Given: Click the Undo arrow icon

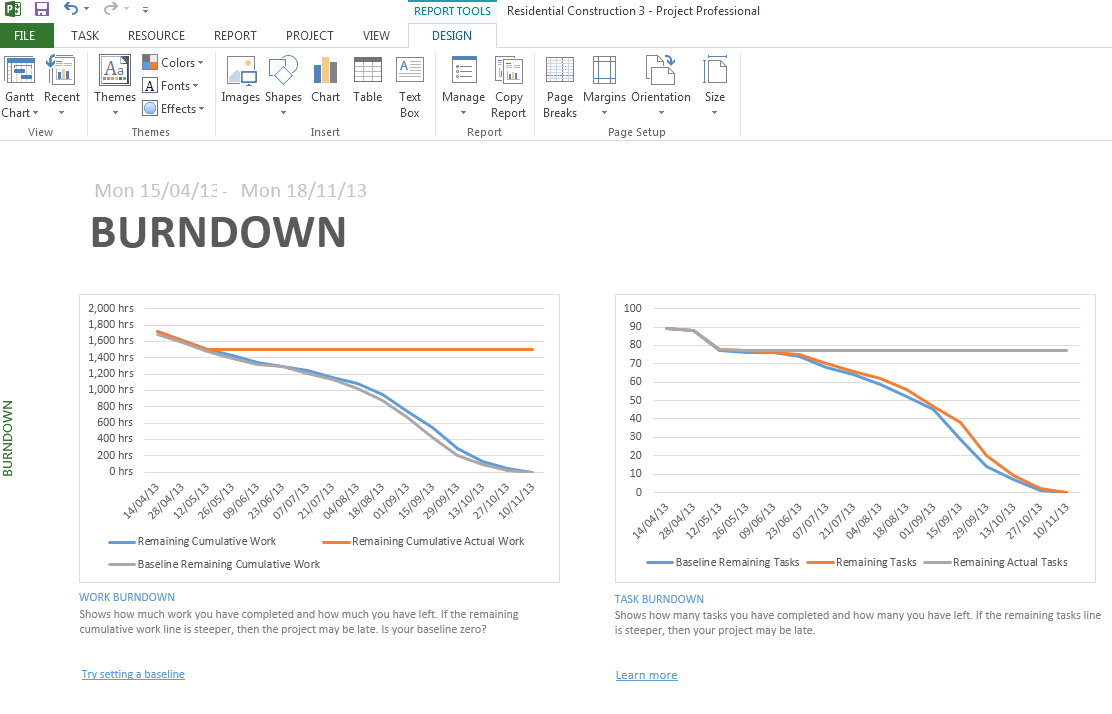Looking at the screenshot, I should [x=70, y=9].
